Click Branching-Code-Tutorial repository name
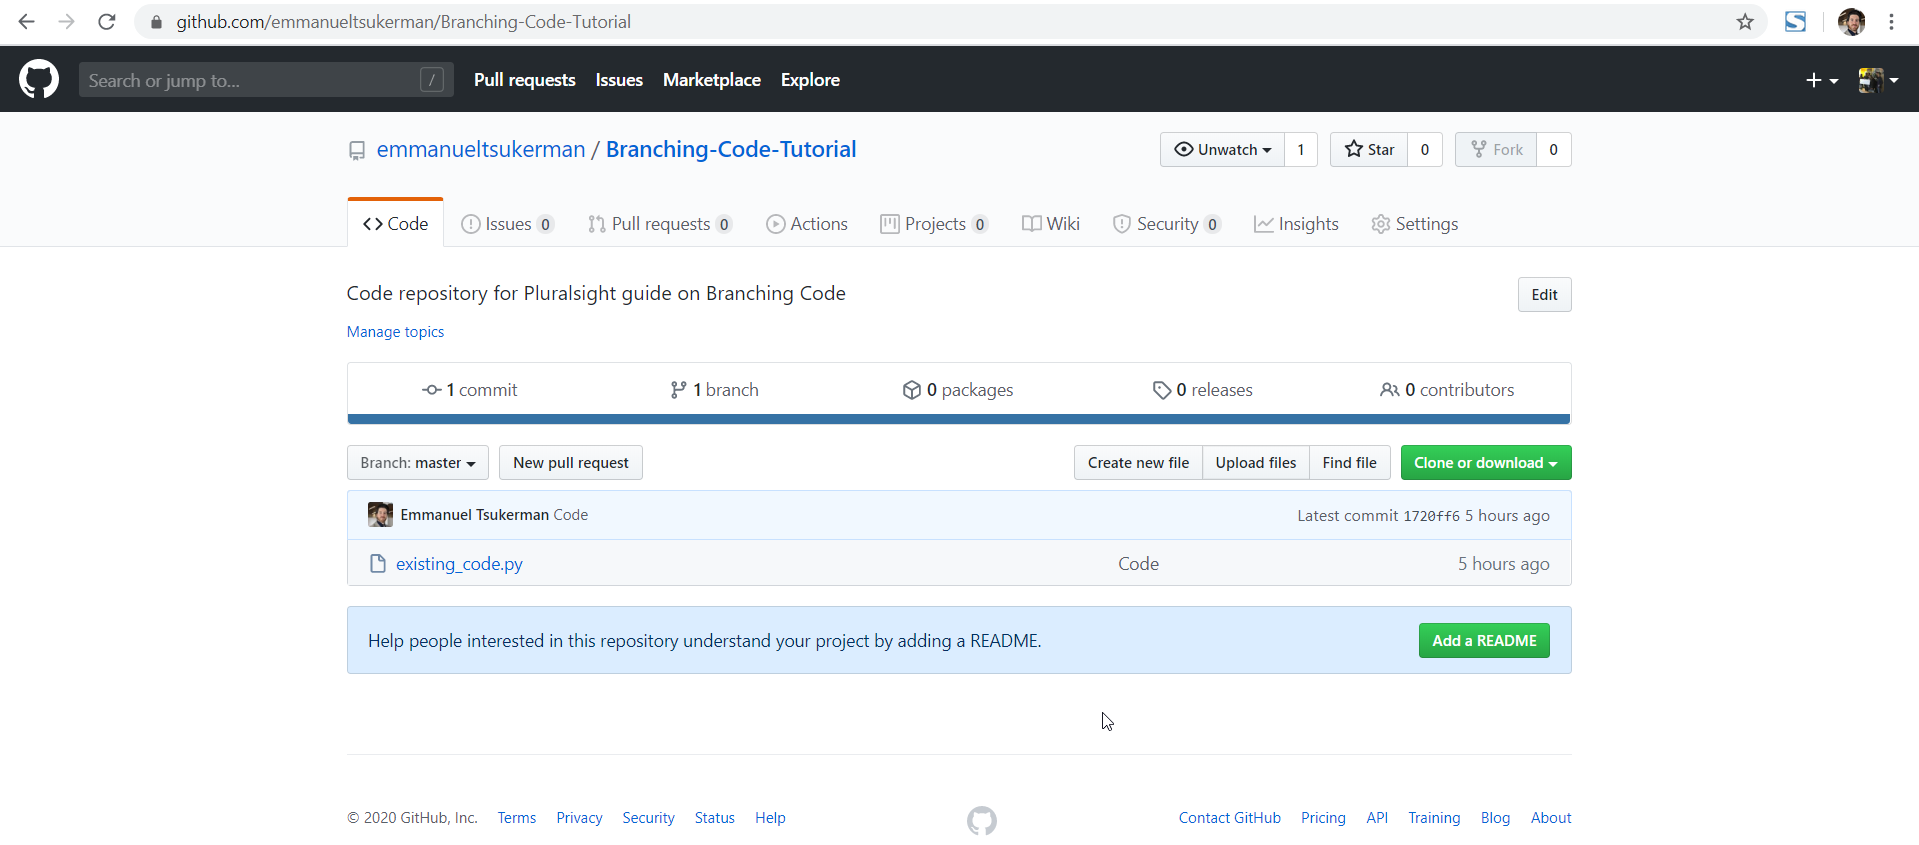The height and width of the screenshot is (845, 1919). coord(731,150)
